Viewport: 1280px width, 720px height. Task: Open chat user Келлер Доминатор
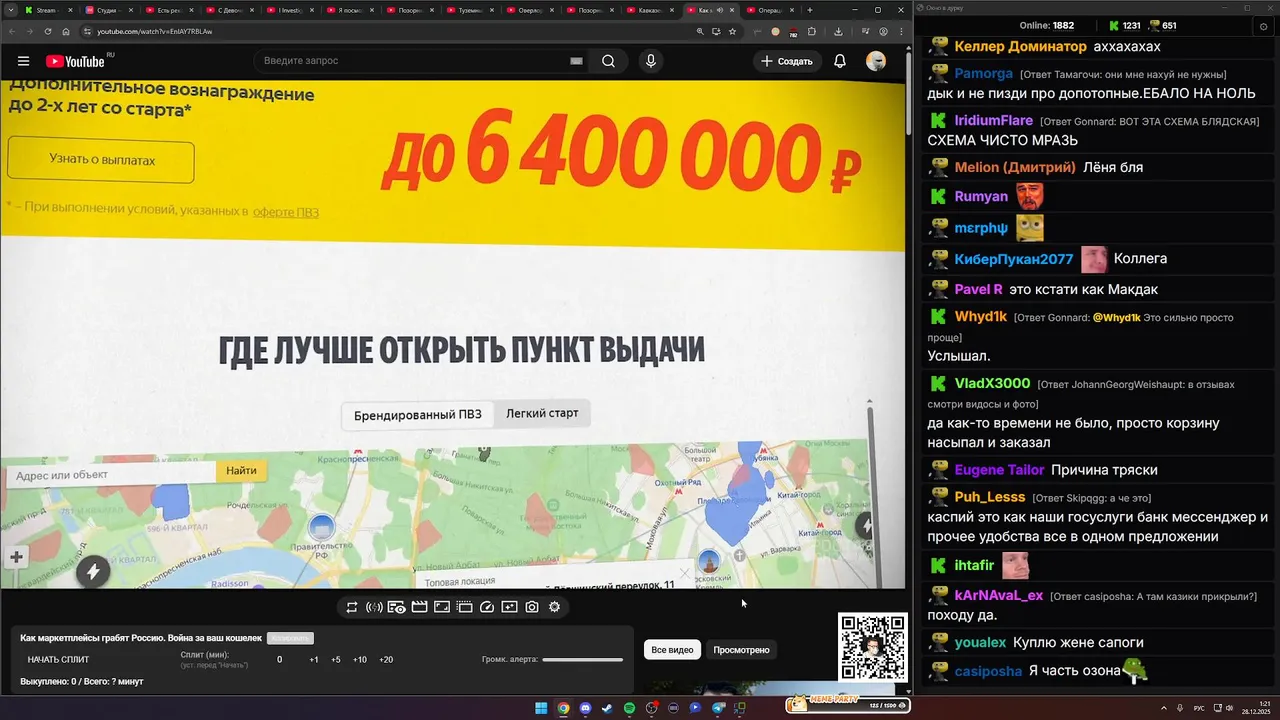click(x=1020, y=46)
